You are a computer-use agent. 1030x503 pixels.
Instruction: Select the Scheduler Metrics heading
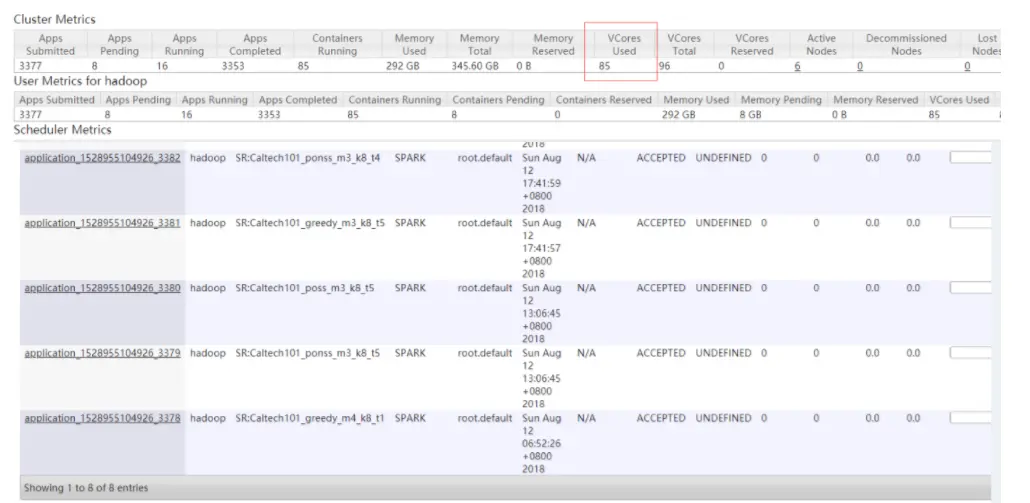click(62, 130)
